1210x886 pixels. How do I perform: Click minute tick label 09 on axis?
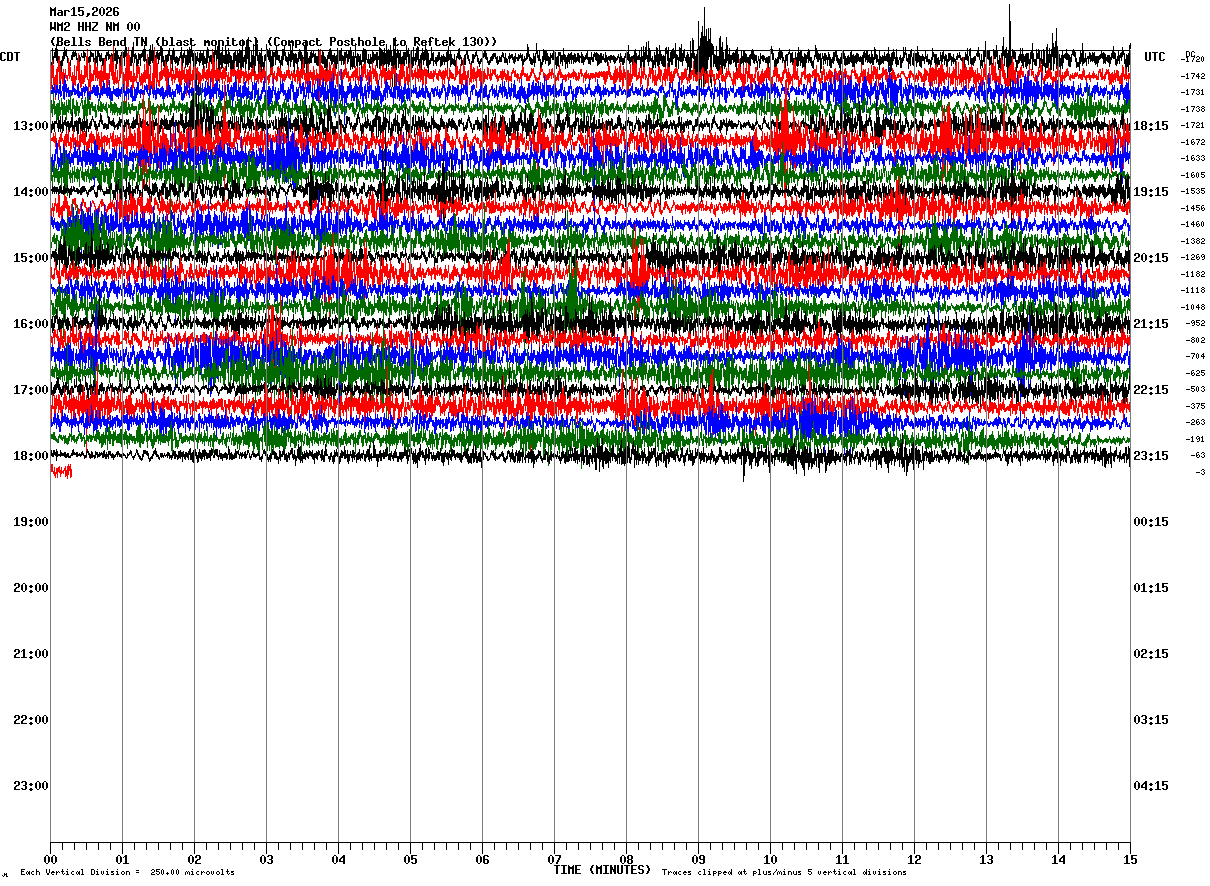tap(698, 859)
